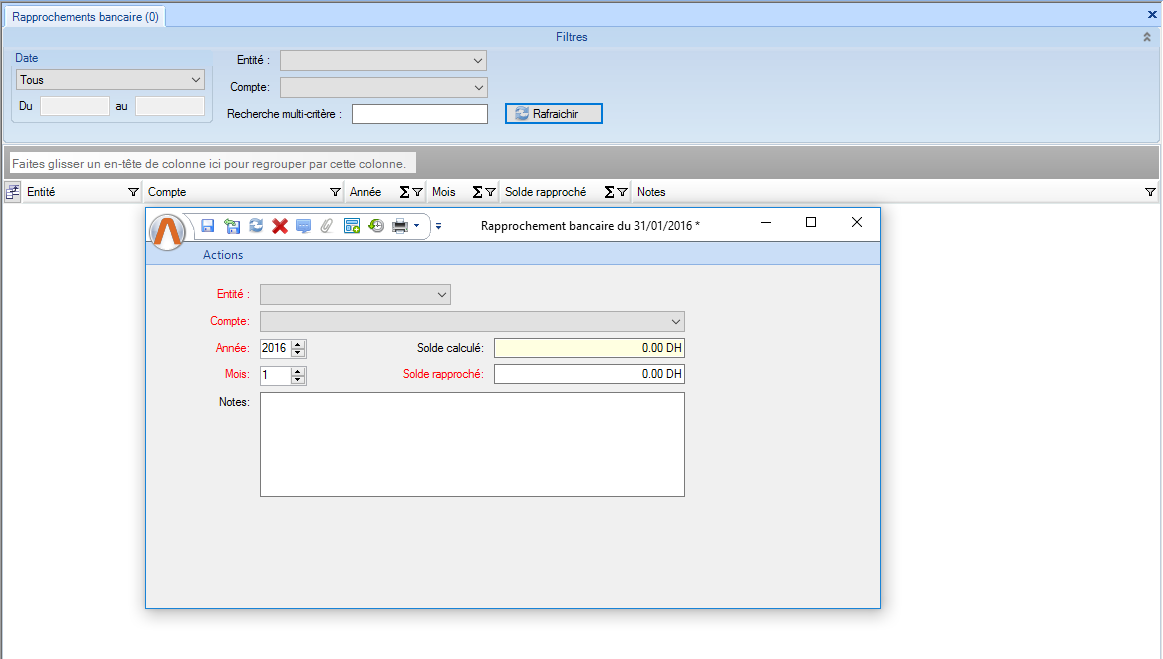Click the Rafraichir button
Viewport: 1163px width, 659px height.
554,114
